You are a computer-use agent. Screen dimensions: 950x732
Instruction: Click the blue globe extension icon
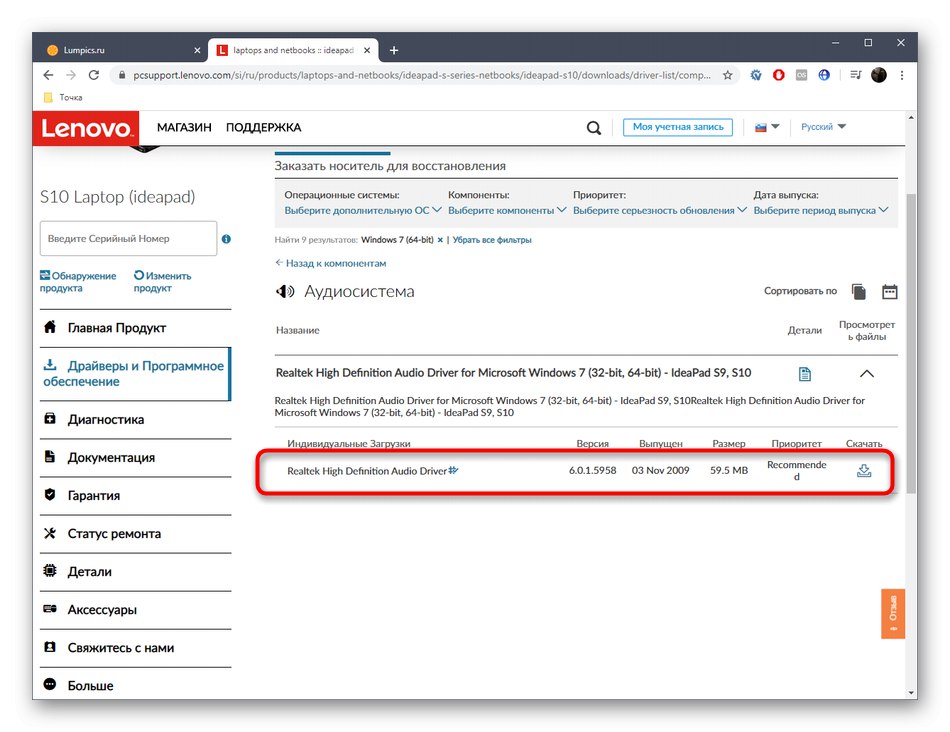pyautogui.click(x=824, y=75)
